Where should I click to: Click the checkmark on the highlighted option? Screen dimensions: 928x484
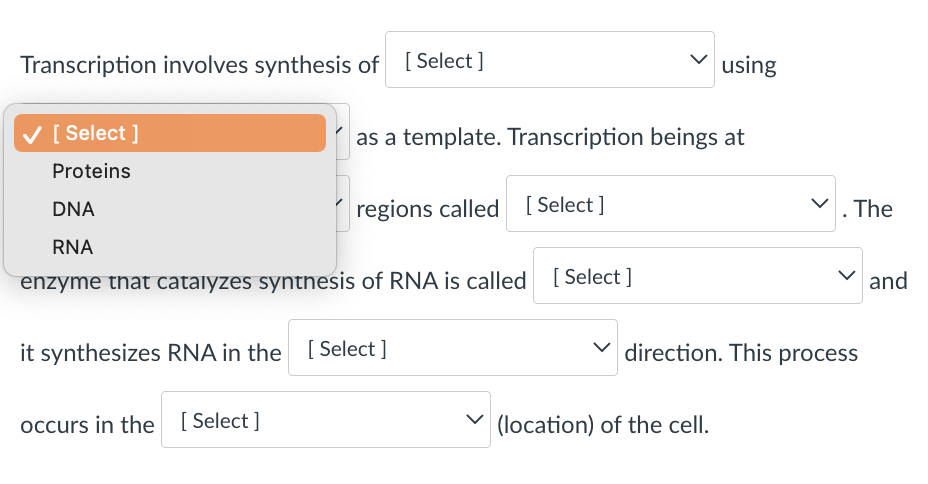[31, 134]
